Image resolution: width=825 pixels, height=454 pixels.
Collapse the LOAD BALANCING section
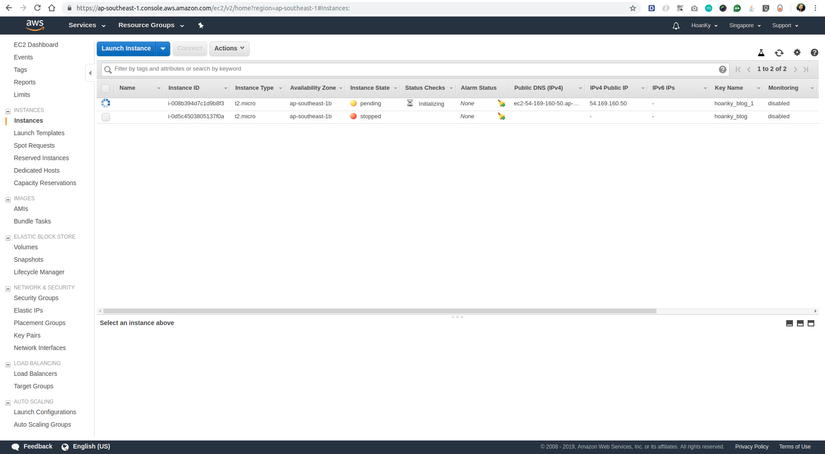click(8, 365)
